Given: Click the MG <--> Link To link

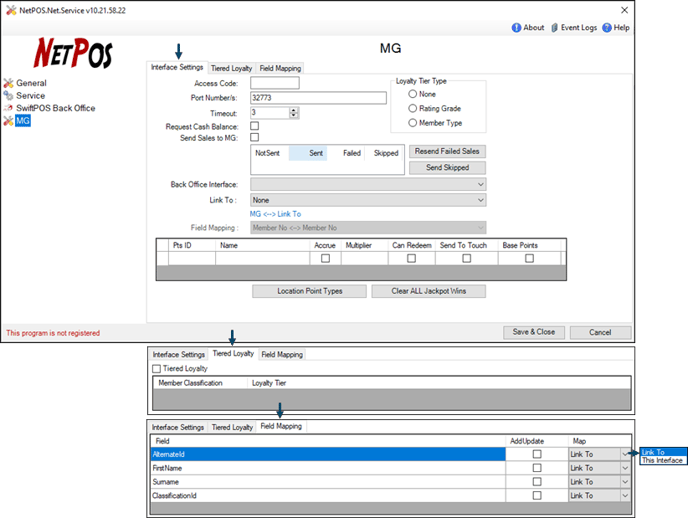Looking at the screenshot, I should 276,214.
